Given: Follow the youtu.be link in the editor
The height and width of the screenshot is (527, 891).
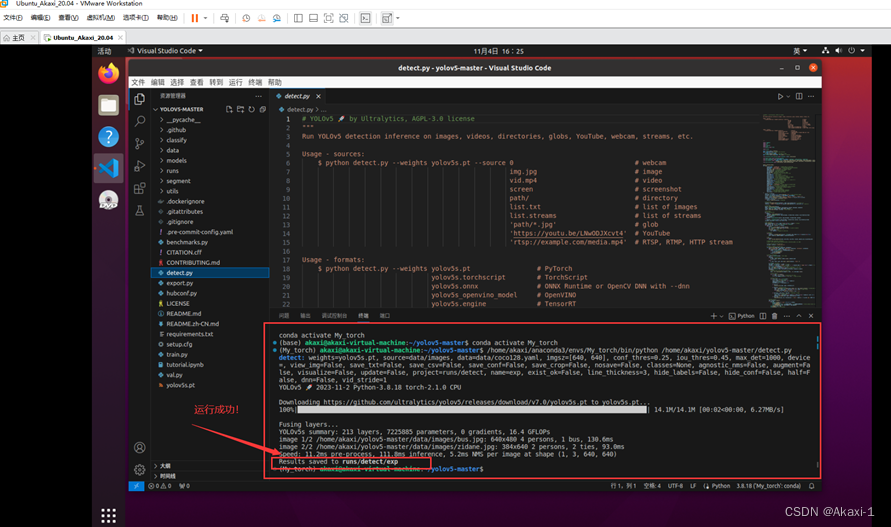Looking at the screenshot, I should [568, 233].
